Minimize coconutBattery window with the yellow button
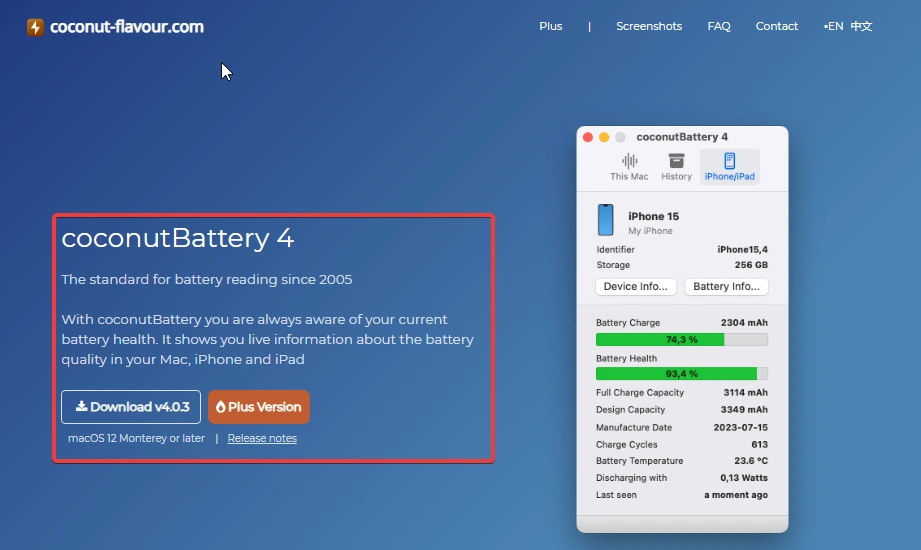Image resolution: width=921 pixels, height=550 pixels. (x=604, y=137)
